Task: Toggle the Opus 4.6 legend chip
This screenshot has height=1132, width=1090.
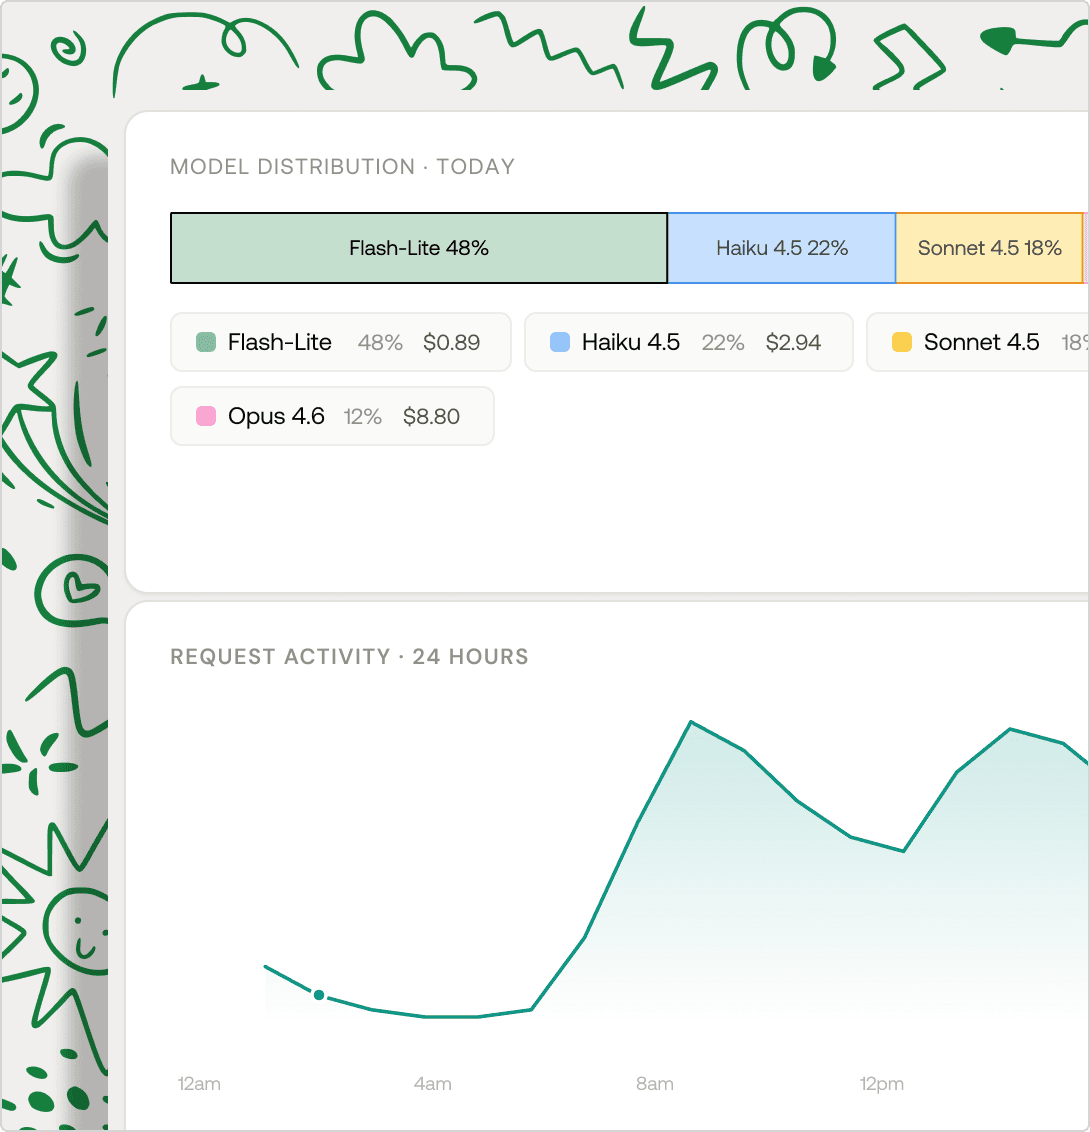Action: (332, 417)
